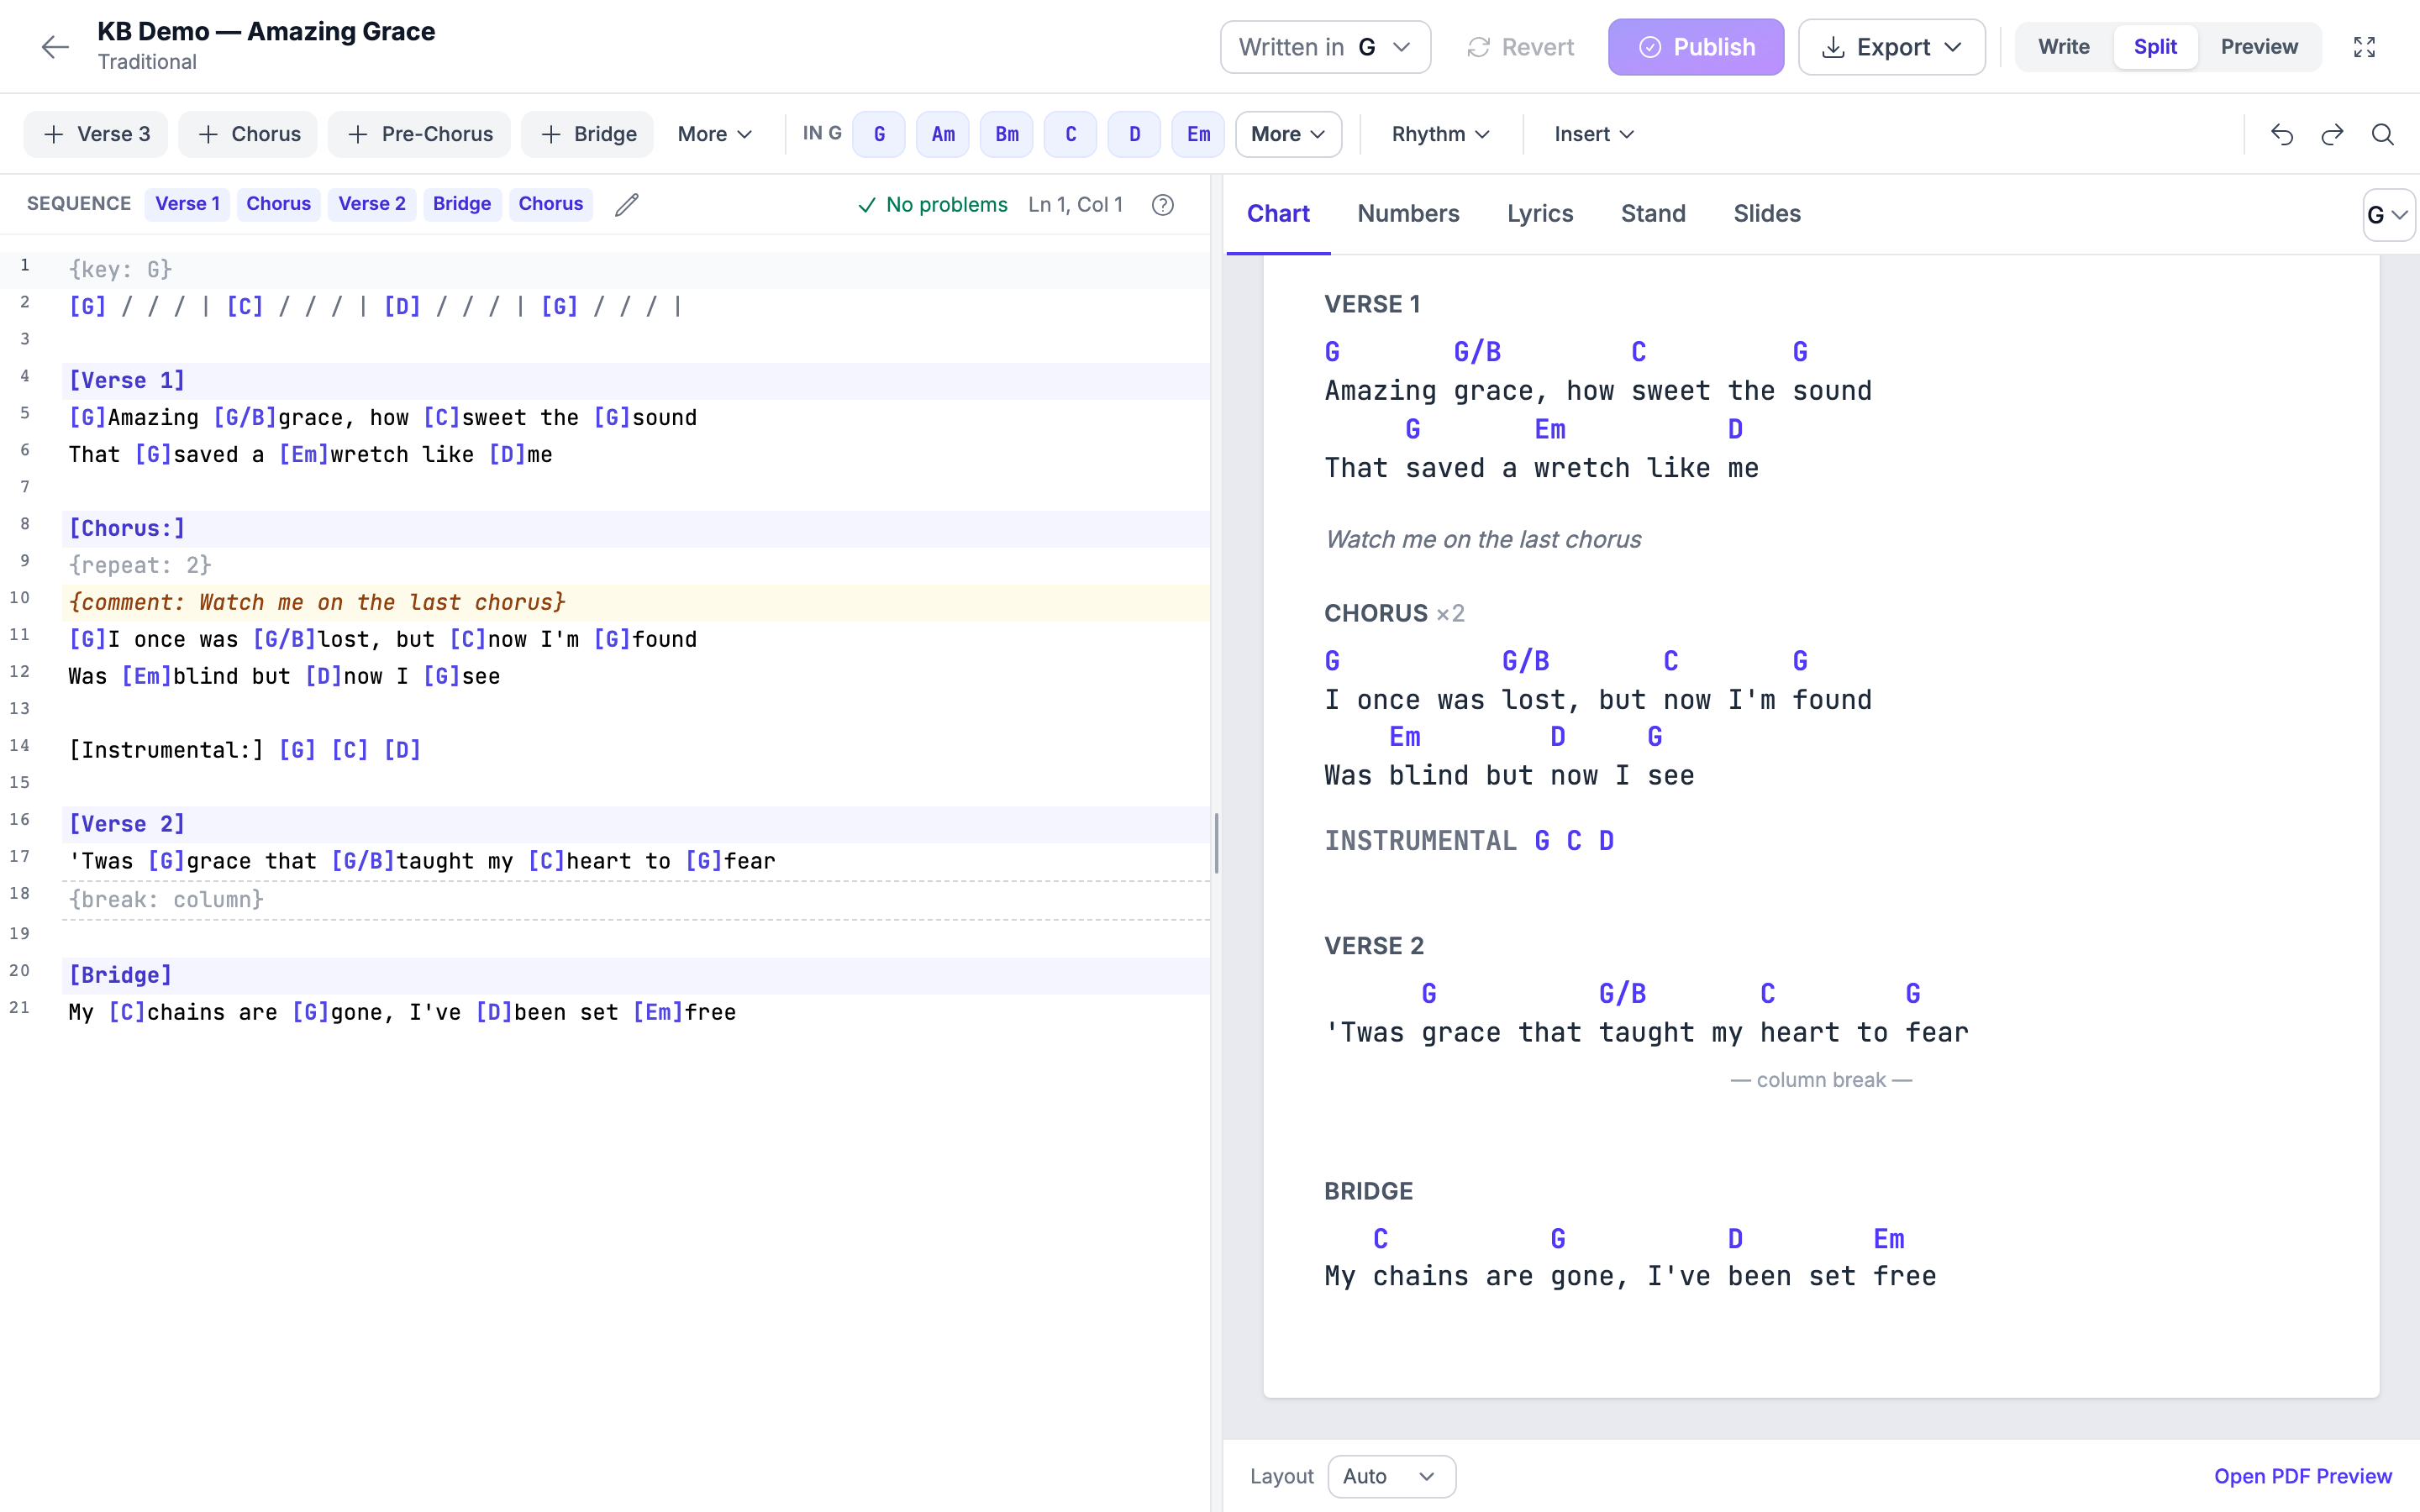Click the Publish button
The width and height of the screenshot is (2420, 1512).
click(1696, 47)
